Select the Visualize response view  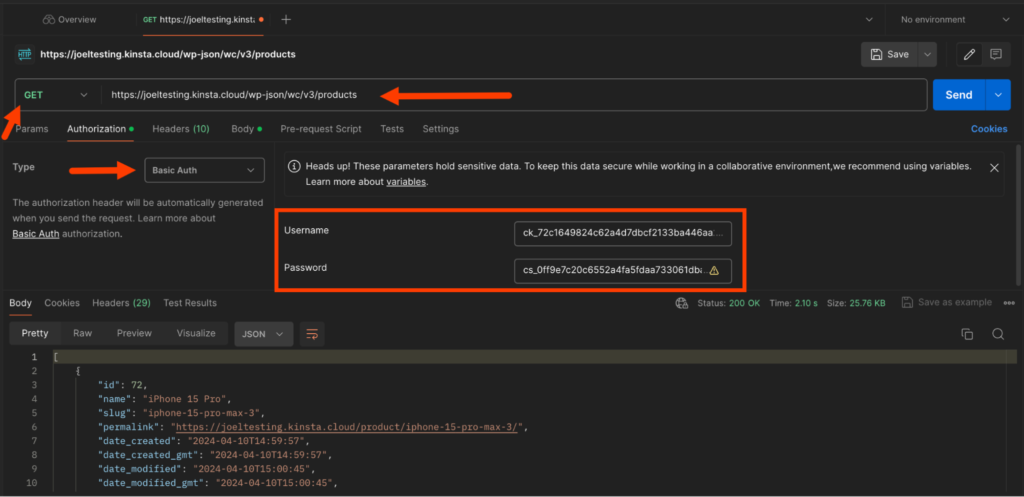[196, 334]
